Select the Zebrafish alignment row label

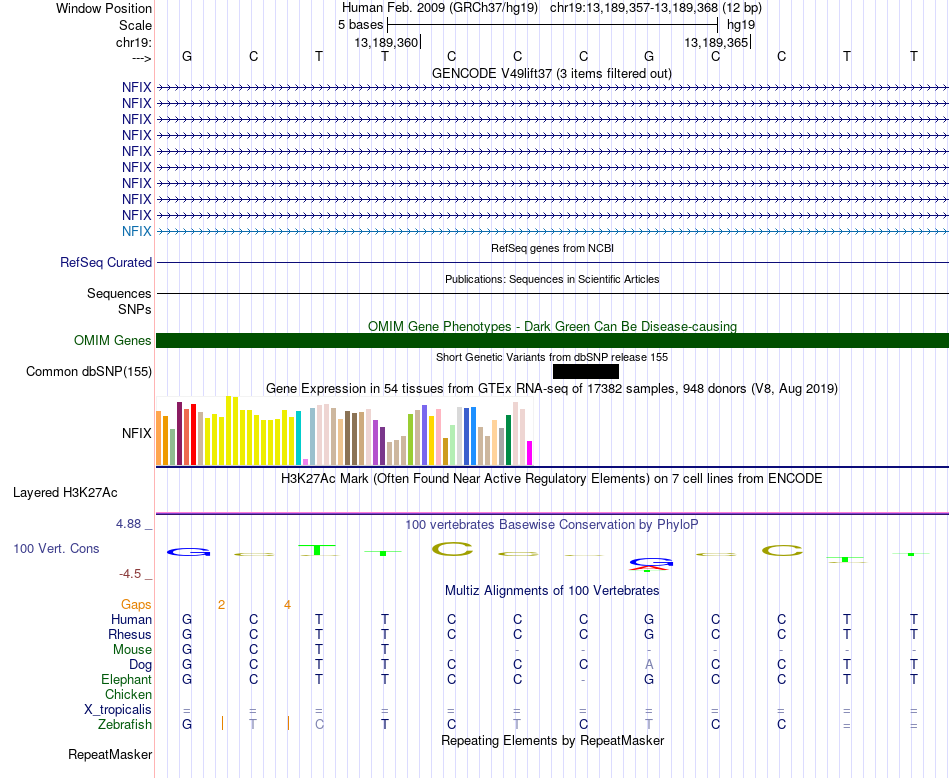125,724
